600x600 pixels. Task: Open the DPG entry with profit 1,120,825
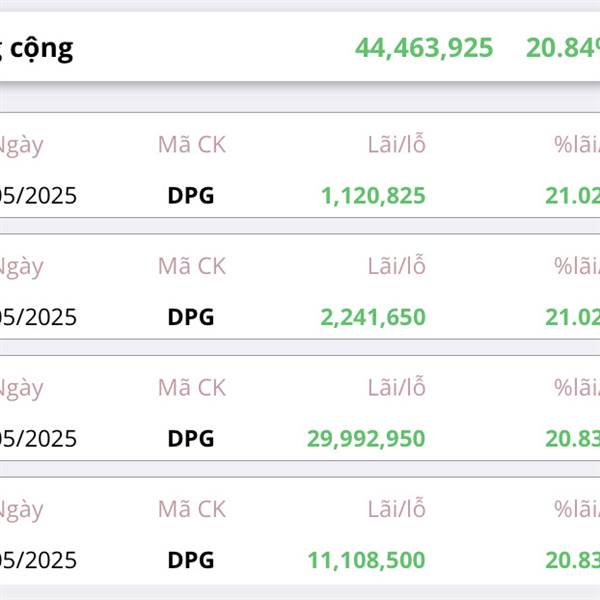[x=300, y=165]
